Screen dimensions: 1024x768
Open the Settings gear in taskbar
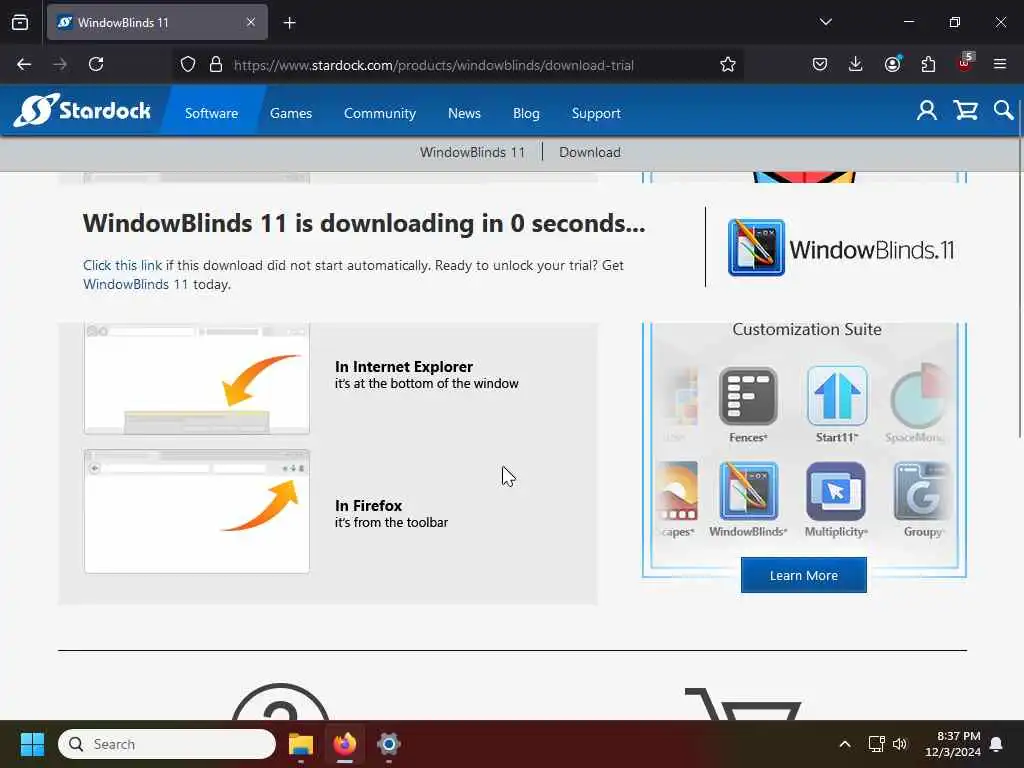[389, 744]
